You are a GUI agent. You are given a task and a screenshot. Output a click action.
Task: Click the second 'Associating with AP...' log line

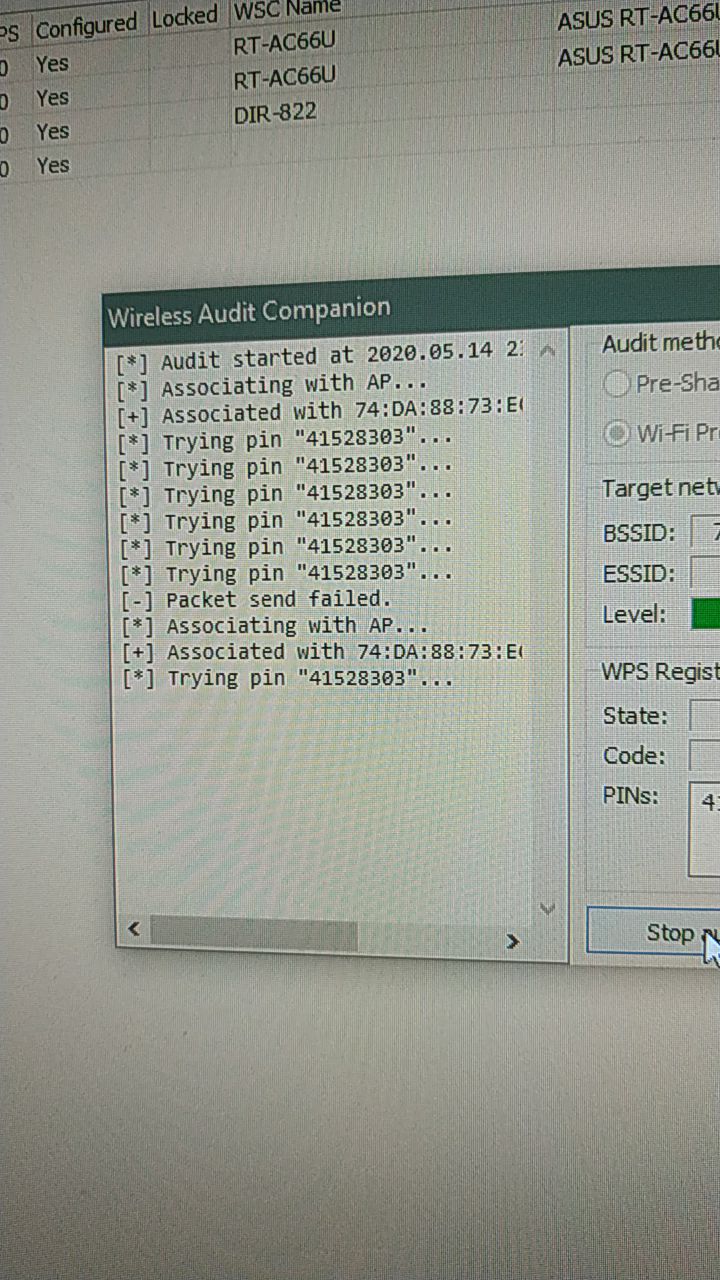(x=275, y=626)
